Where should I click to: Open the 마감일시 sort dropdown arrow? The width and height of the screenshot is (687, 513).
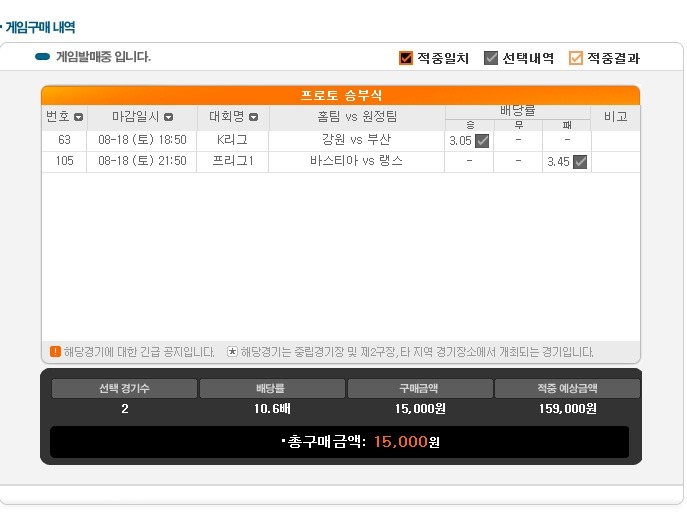coord(168,117)
